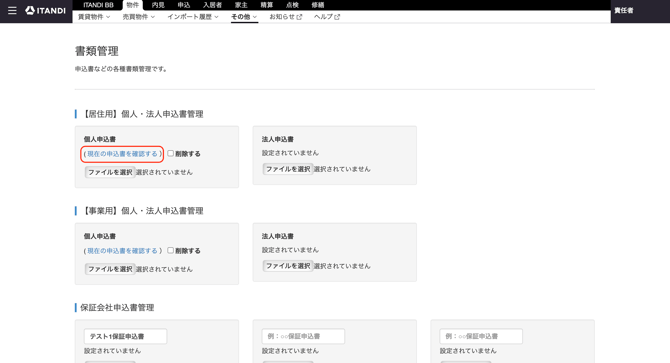Choose file for 居住用 法人申込書
The width and height of the screenshot is (670, 363).
(288, 169)
